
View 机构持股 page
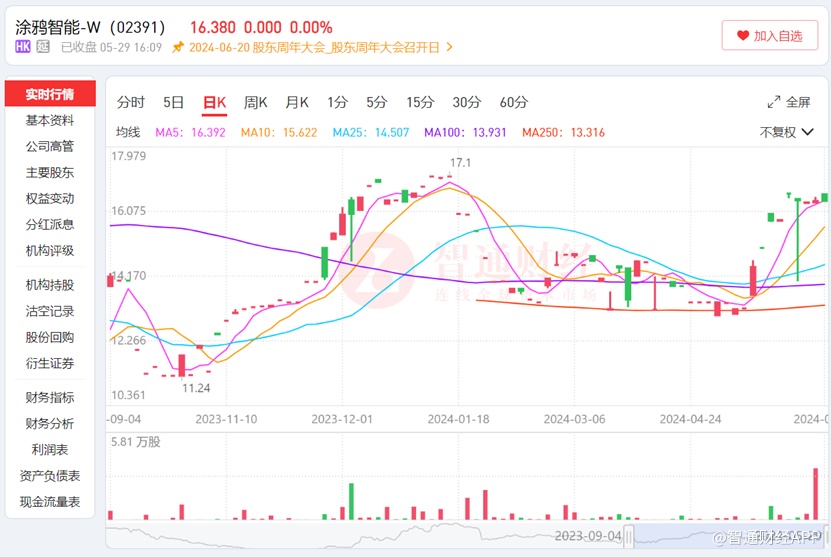click(50, 285)
